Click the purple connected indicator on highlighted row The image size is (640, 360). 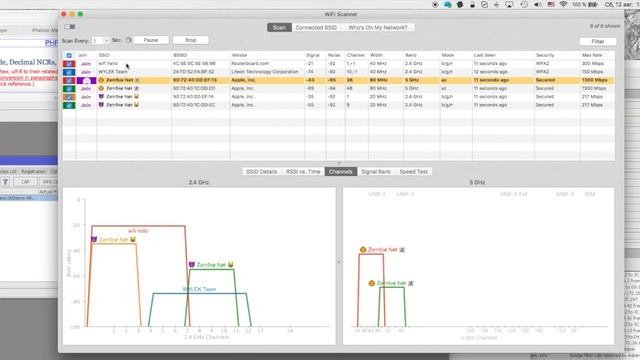(86, 81)
